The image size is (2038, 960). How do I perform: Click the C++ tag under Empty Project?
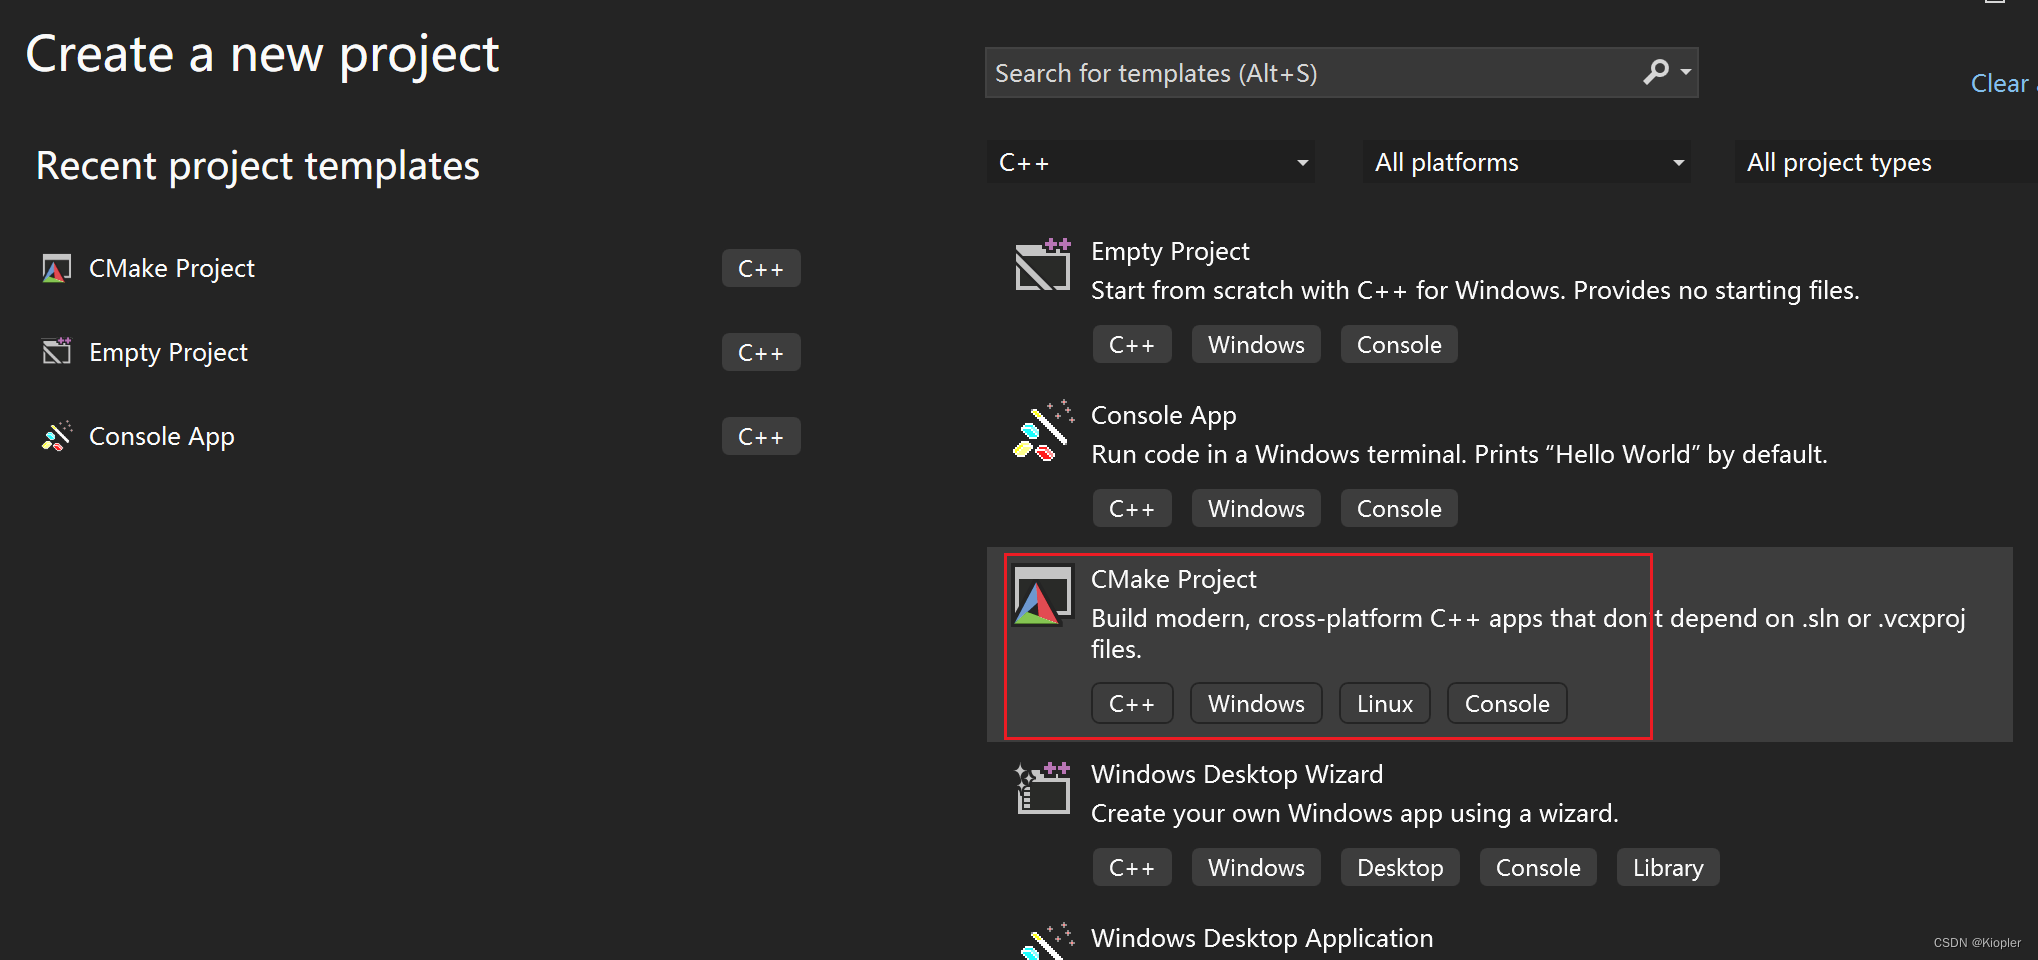tap(1131, 344)
